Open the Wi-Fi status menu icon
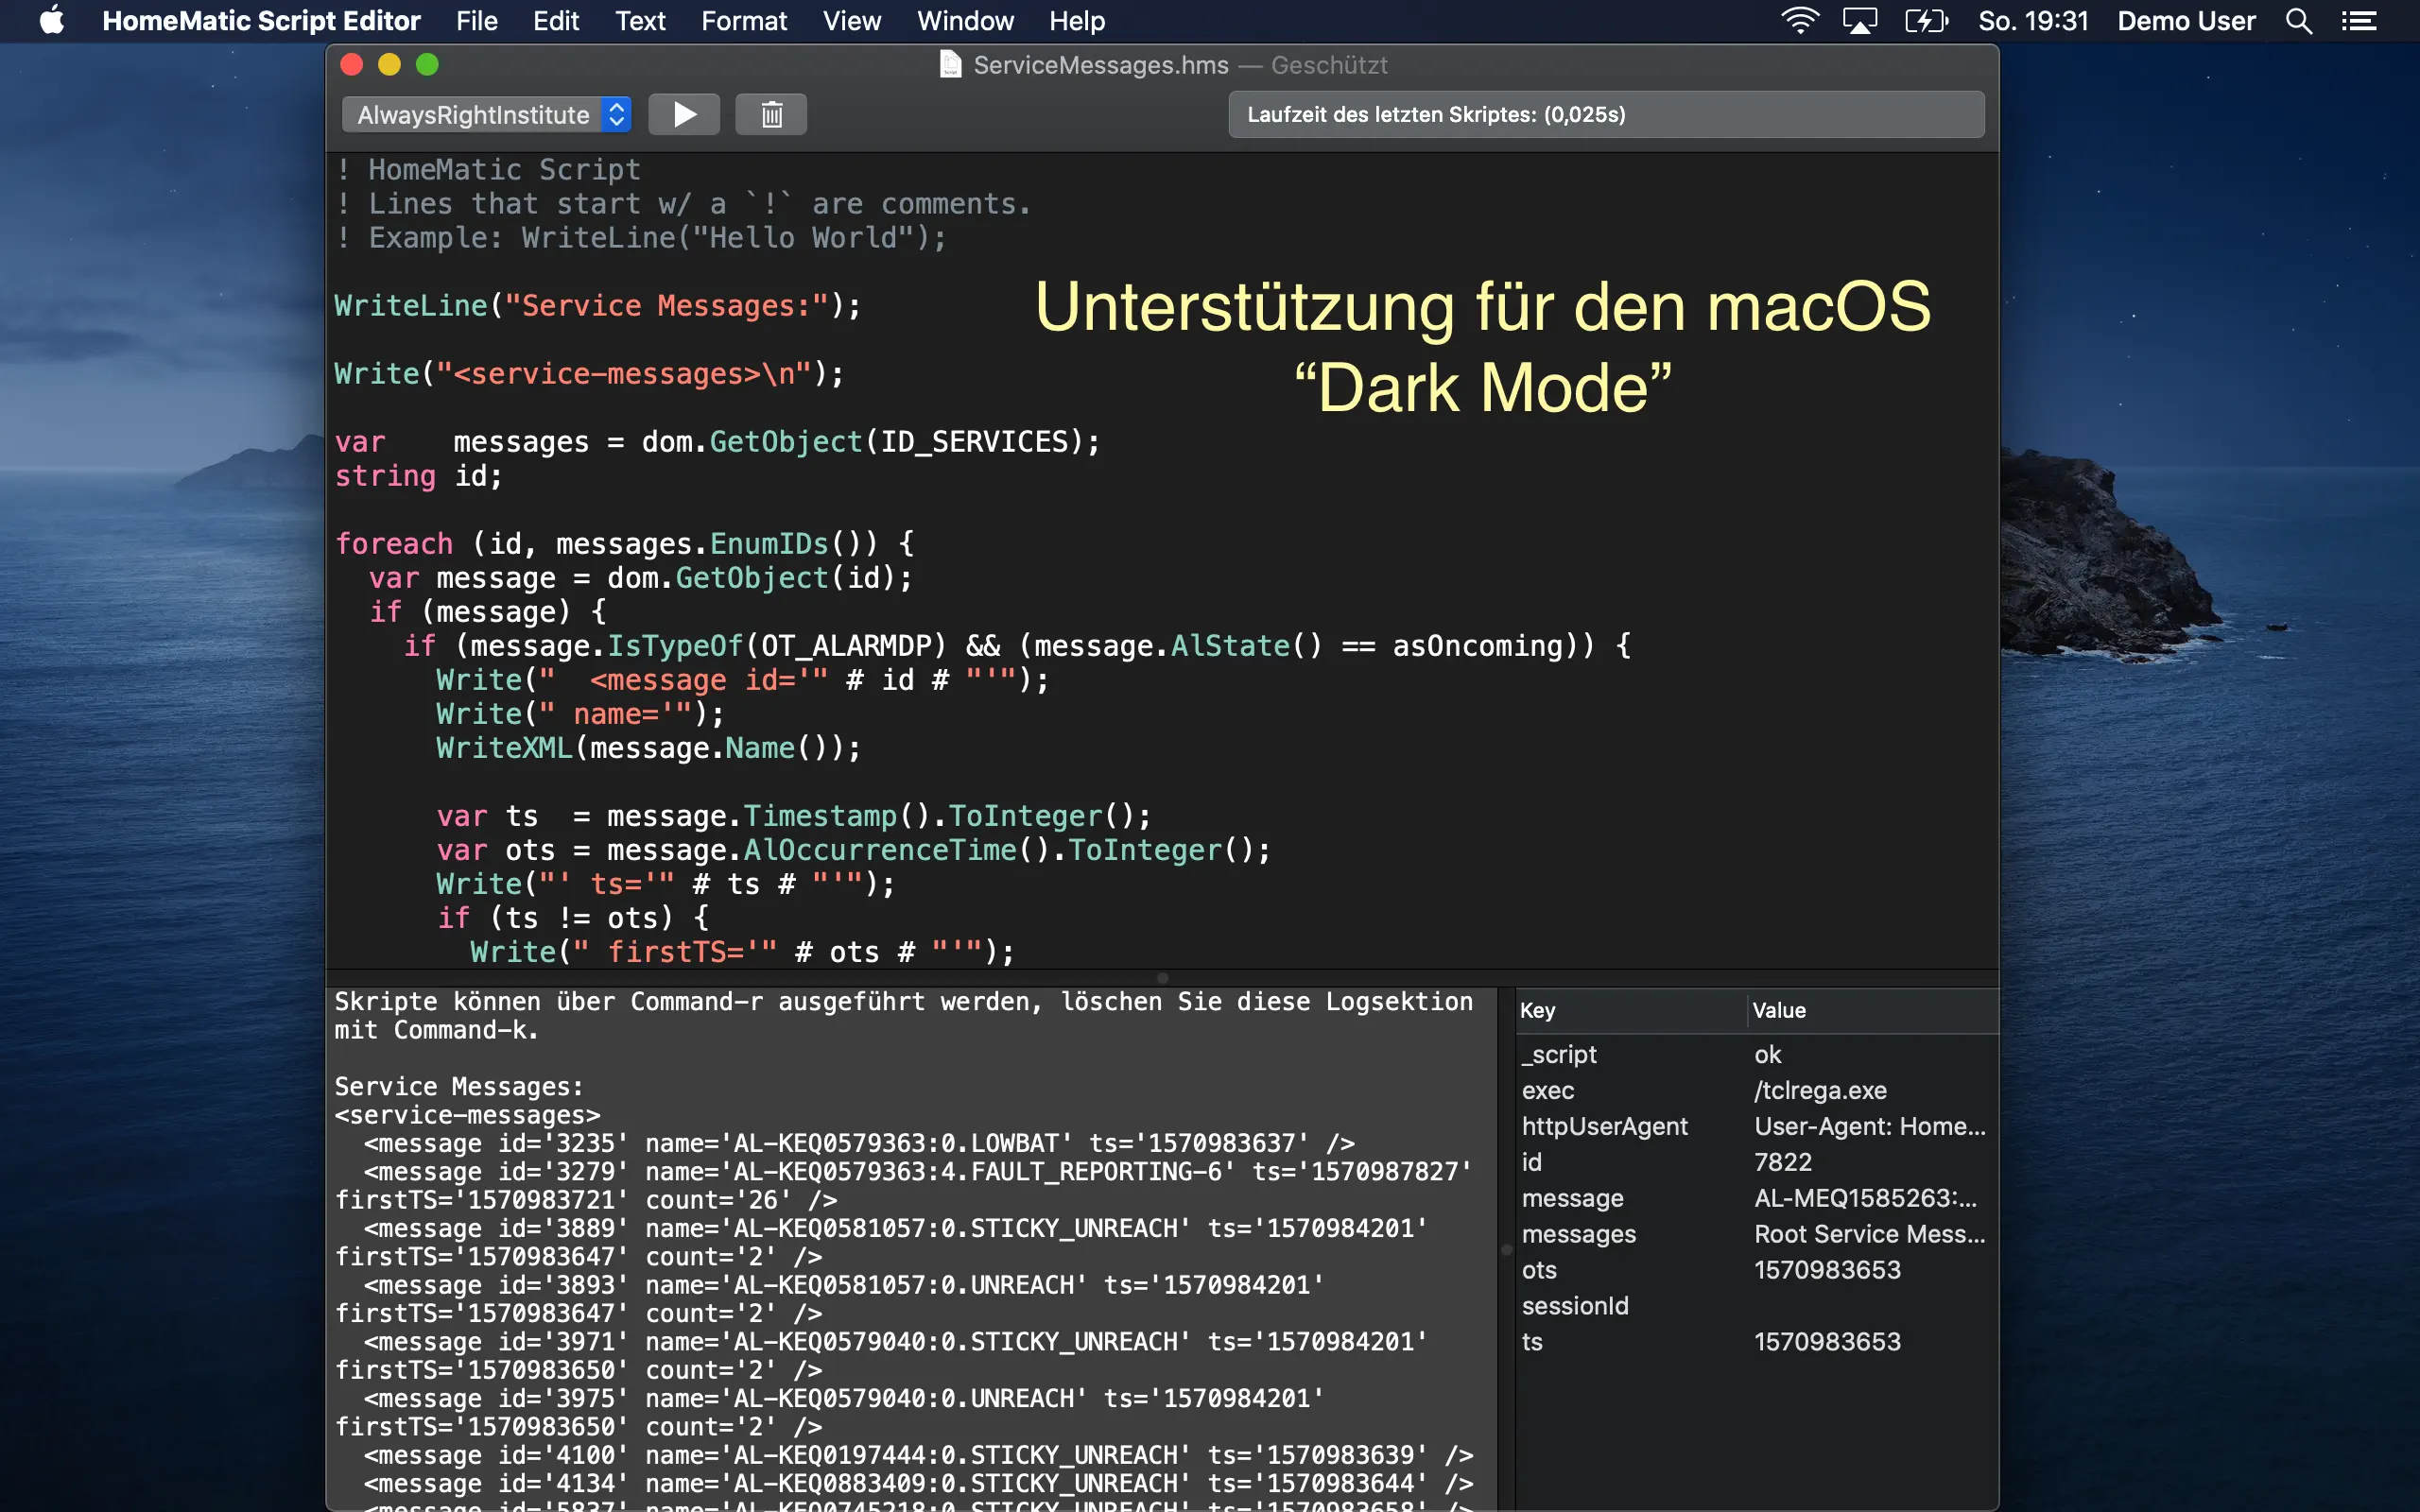The image size is (2420, 1512). point(1799,21)
